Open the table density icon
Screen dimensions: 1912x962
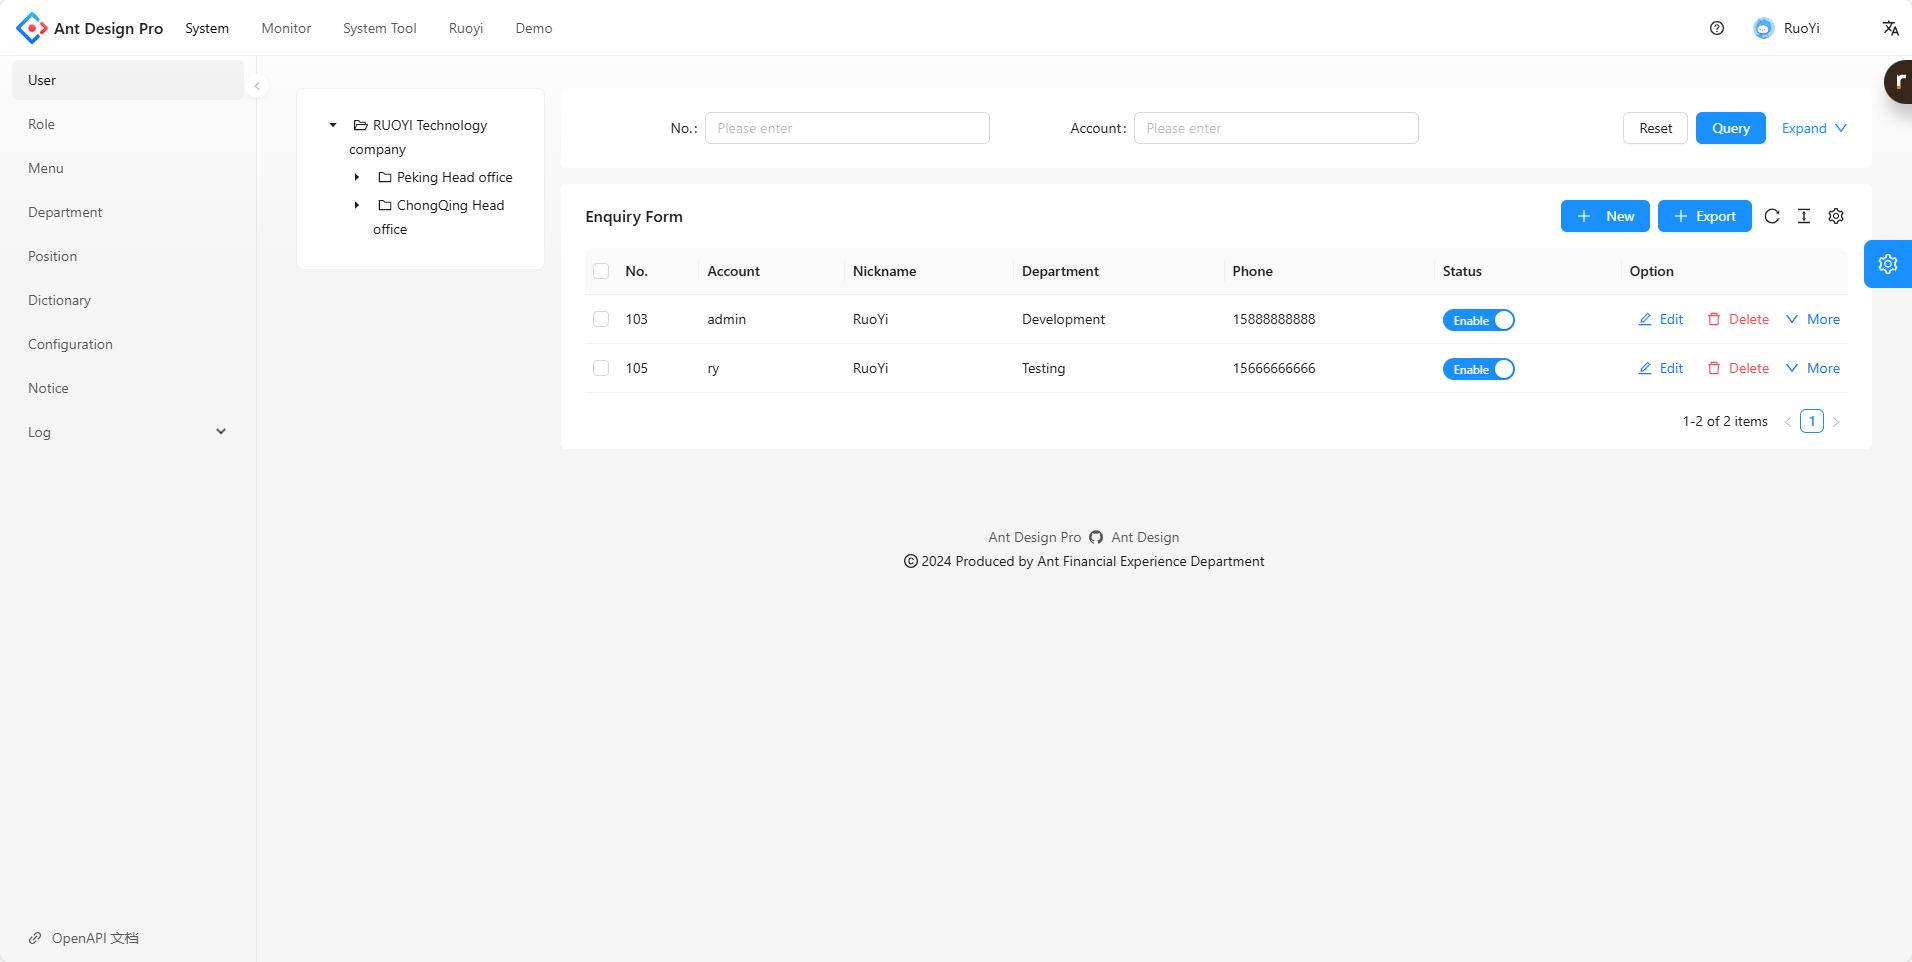1804,216
